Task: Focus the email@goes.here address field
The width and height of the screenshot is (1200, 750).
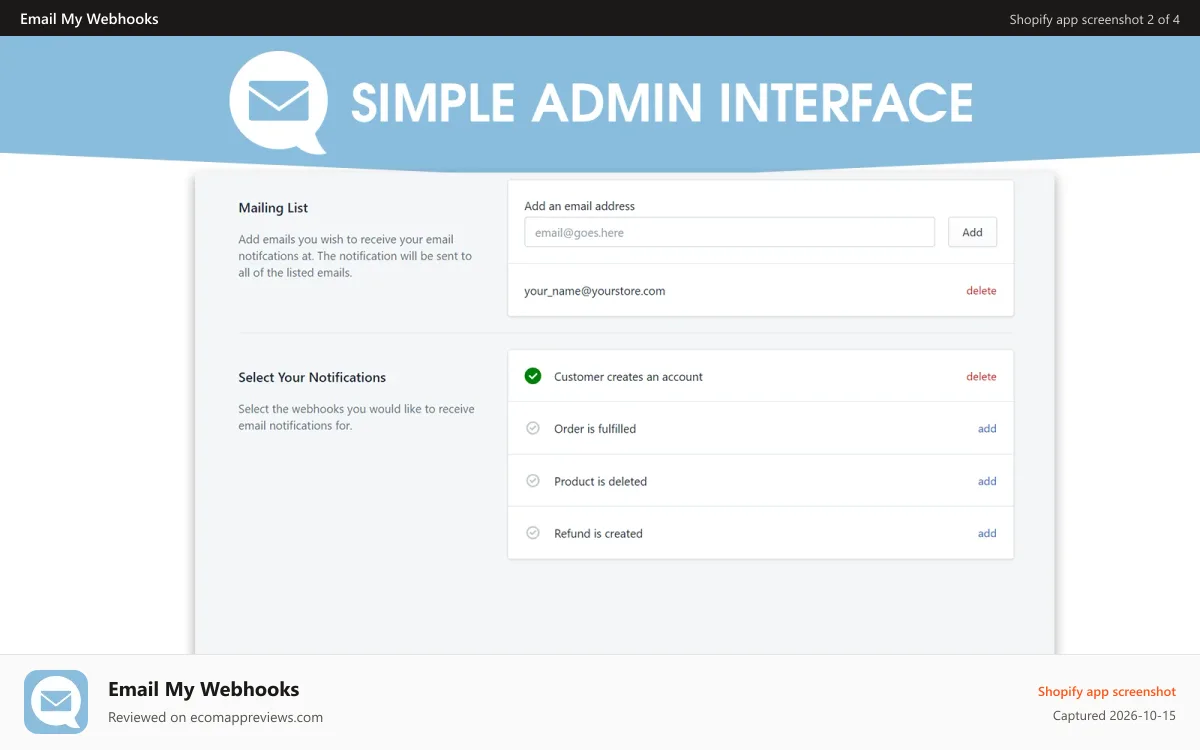Action: (x=729, y=232)
